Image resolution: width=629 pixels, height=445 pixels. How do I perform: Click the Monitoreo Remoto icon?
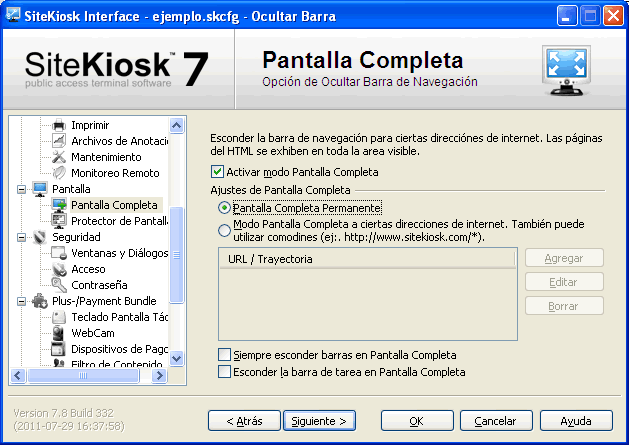[x=59, y=173]
